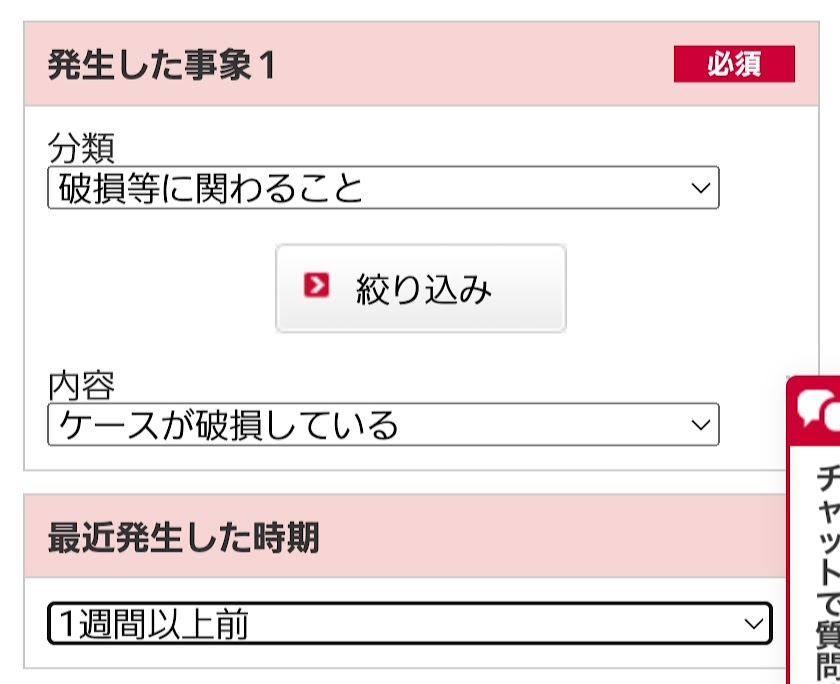
Task: Click the red 必須 badge
Action: (734, 64)
